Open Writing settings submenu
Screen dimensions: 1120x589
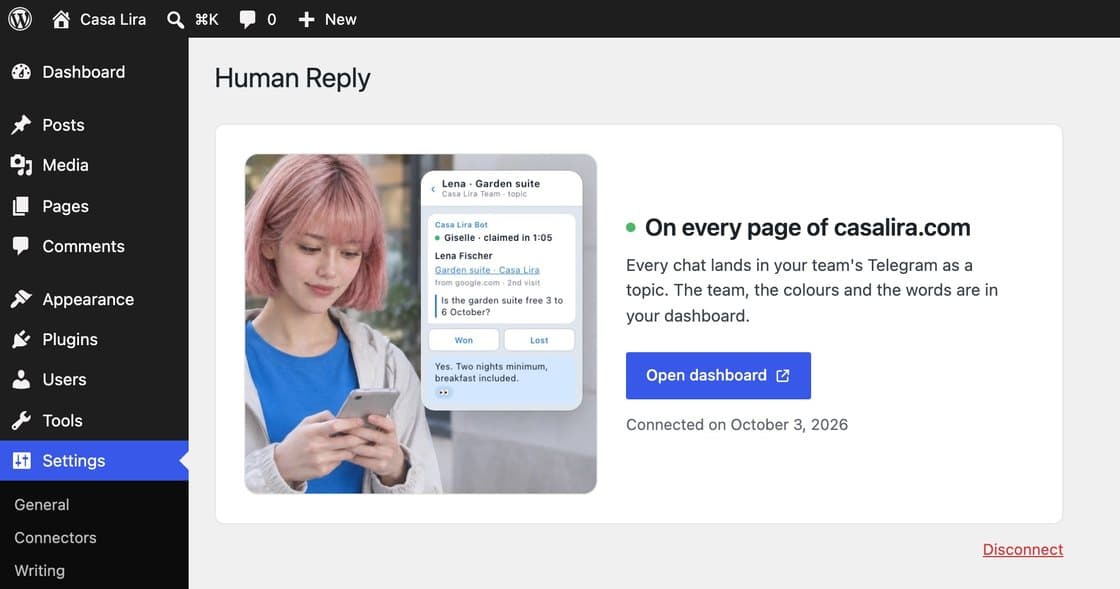[39, 570]
